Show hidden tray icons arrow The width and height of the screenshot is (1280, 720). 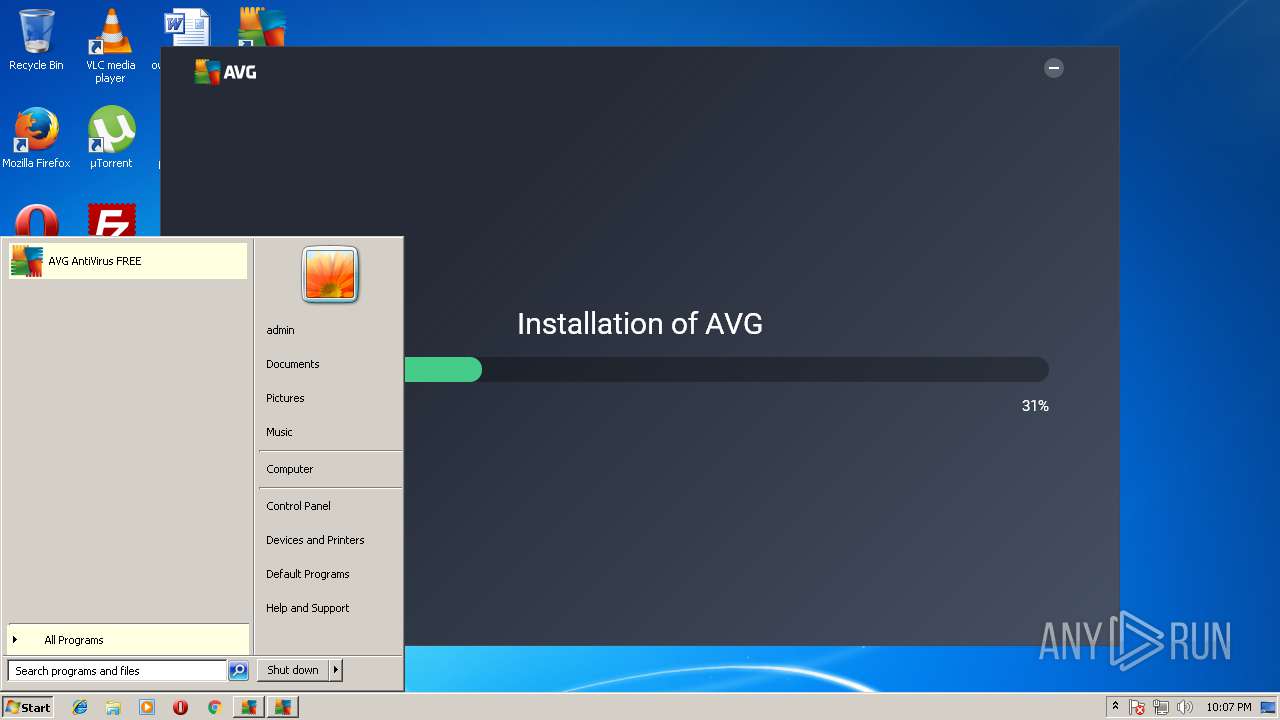pyautogui.click(x=1115, y=707)
